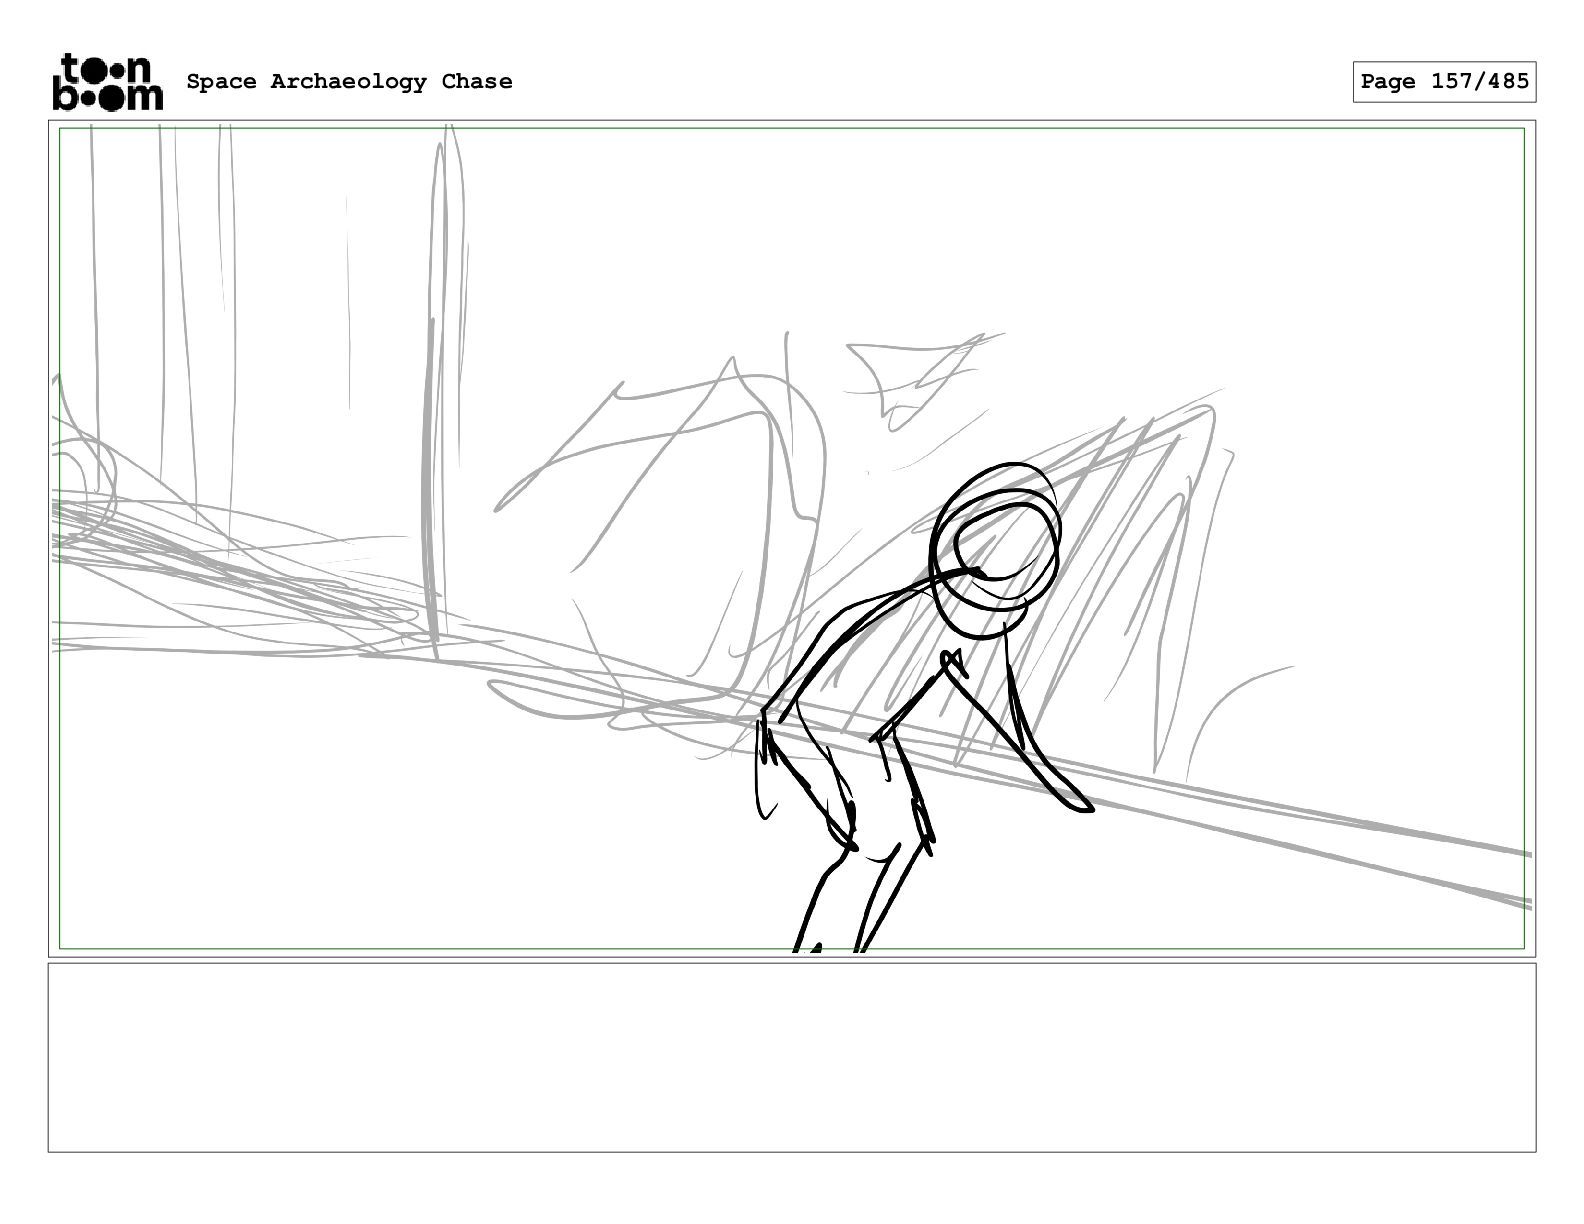Select the 'Space Archaeology Chase' title text
Screen dimensions: 1584x1224
[349, 82]
